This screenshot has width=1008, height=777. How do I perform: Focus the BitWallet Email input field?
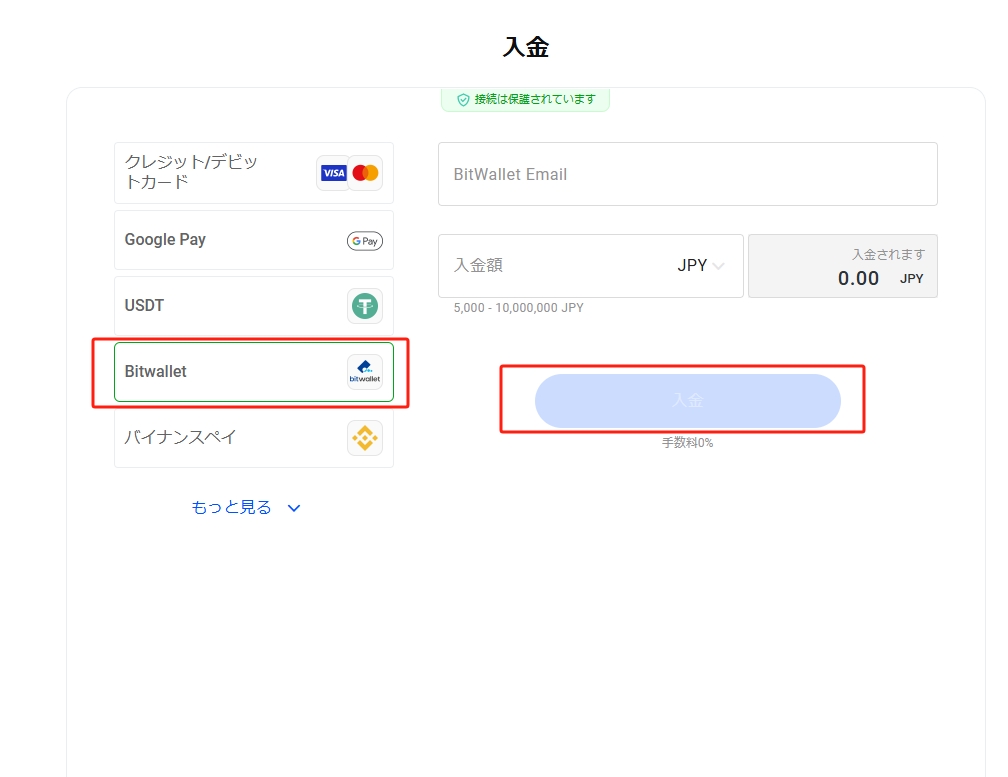point(687,174)
